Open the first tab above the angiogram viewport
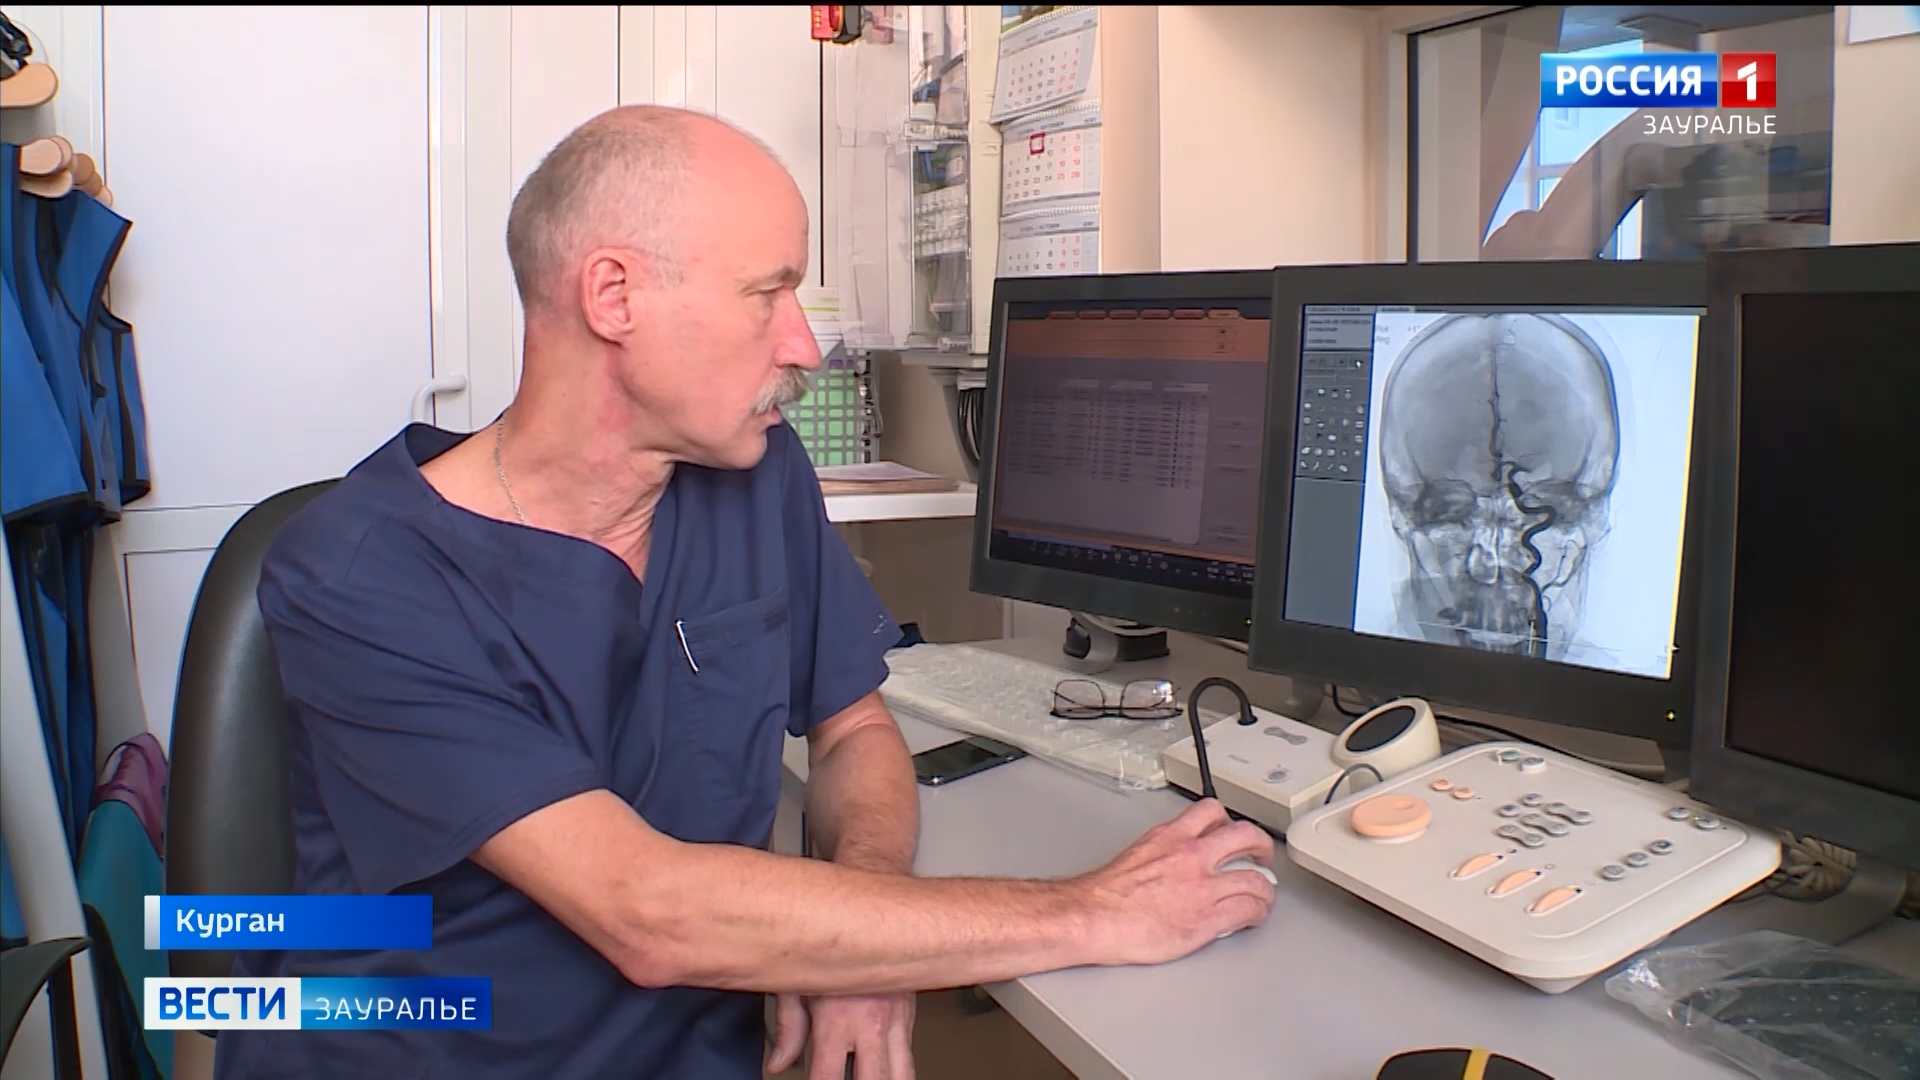Image resolution: width=1920 pixels, height=1080 pixels. pyautogui.click(x=1393, y=310)
